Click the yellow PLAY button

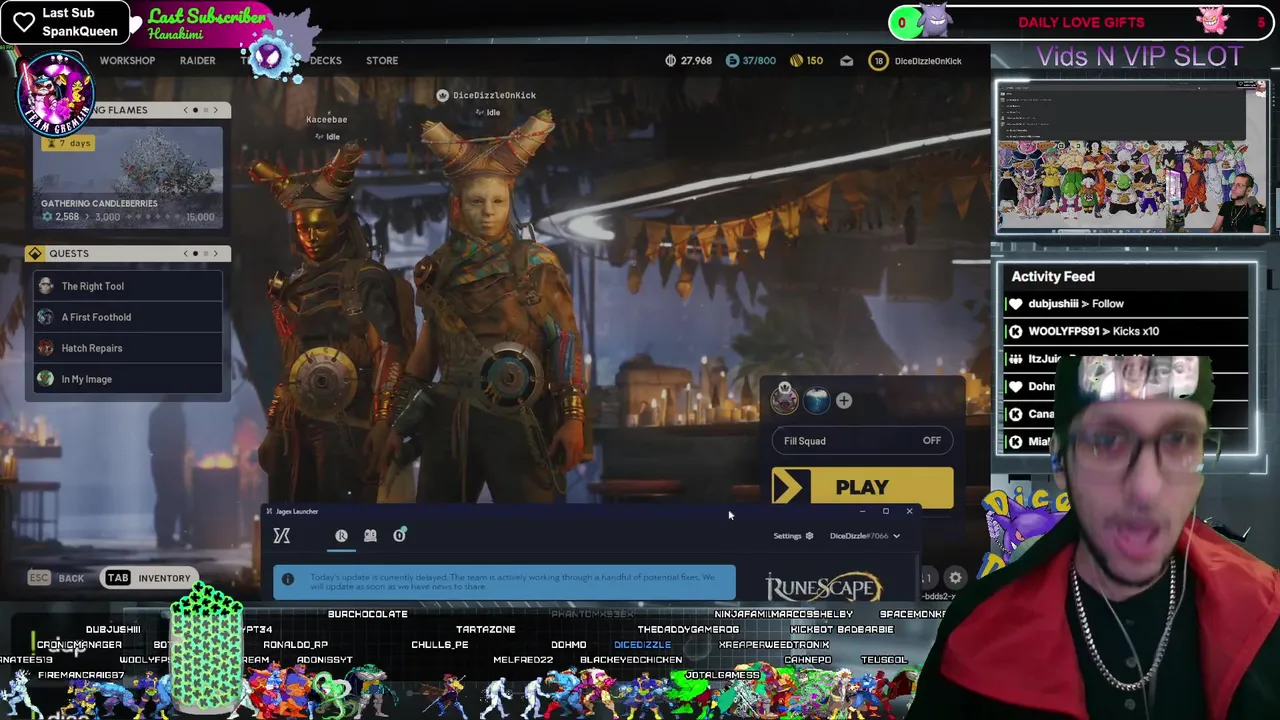(x=862, y=487)
